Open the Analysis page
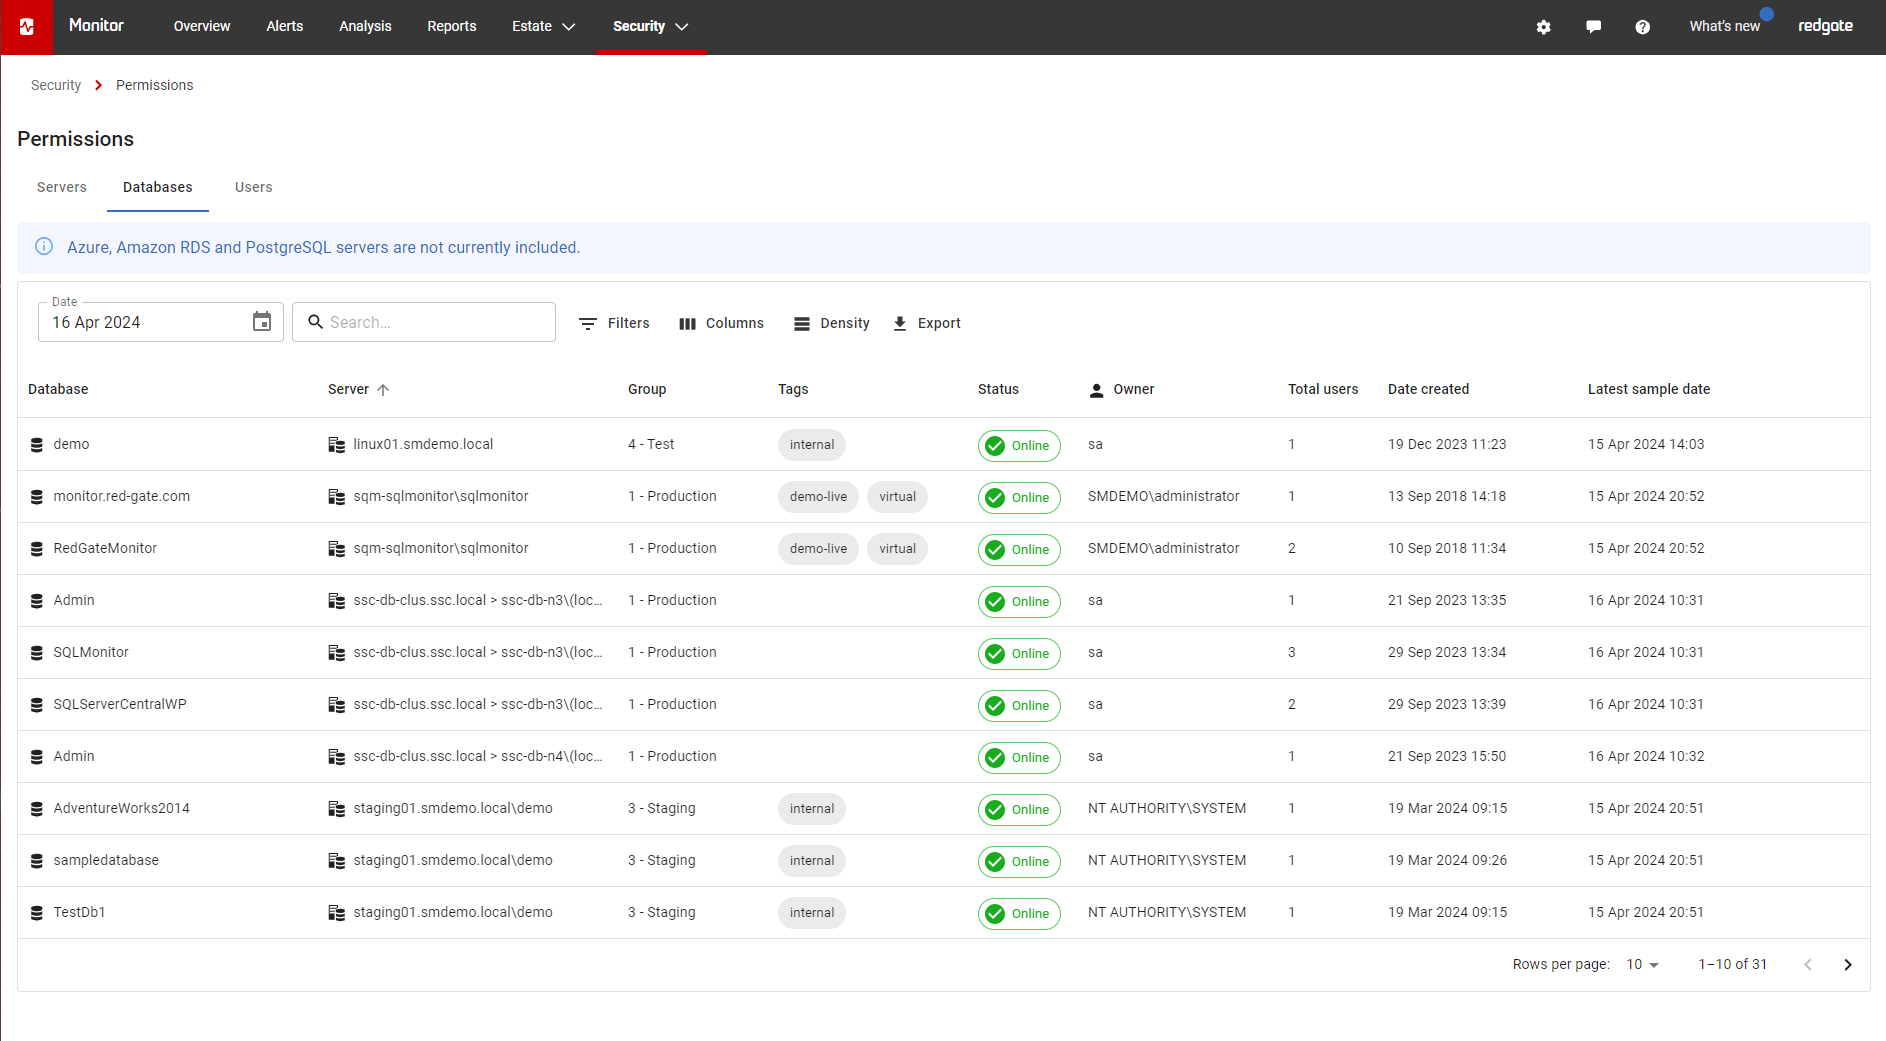The image size is (1886, 1041). 365,27
